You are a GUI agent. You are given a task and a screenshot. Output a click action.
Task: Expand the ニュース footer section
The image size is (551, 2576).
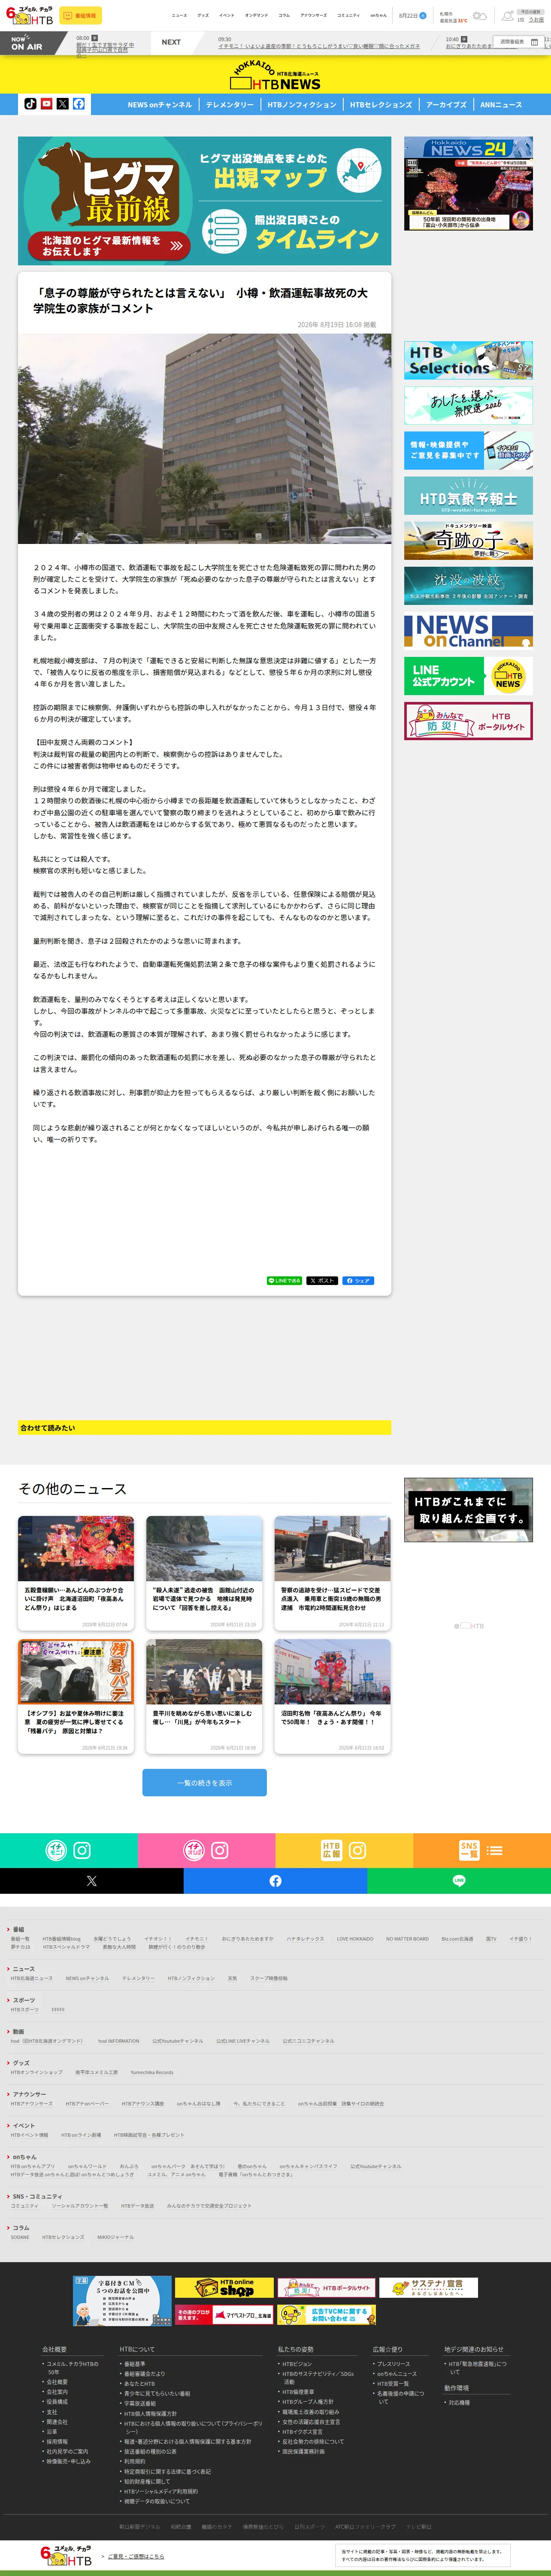(21, 1968)
